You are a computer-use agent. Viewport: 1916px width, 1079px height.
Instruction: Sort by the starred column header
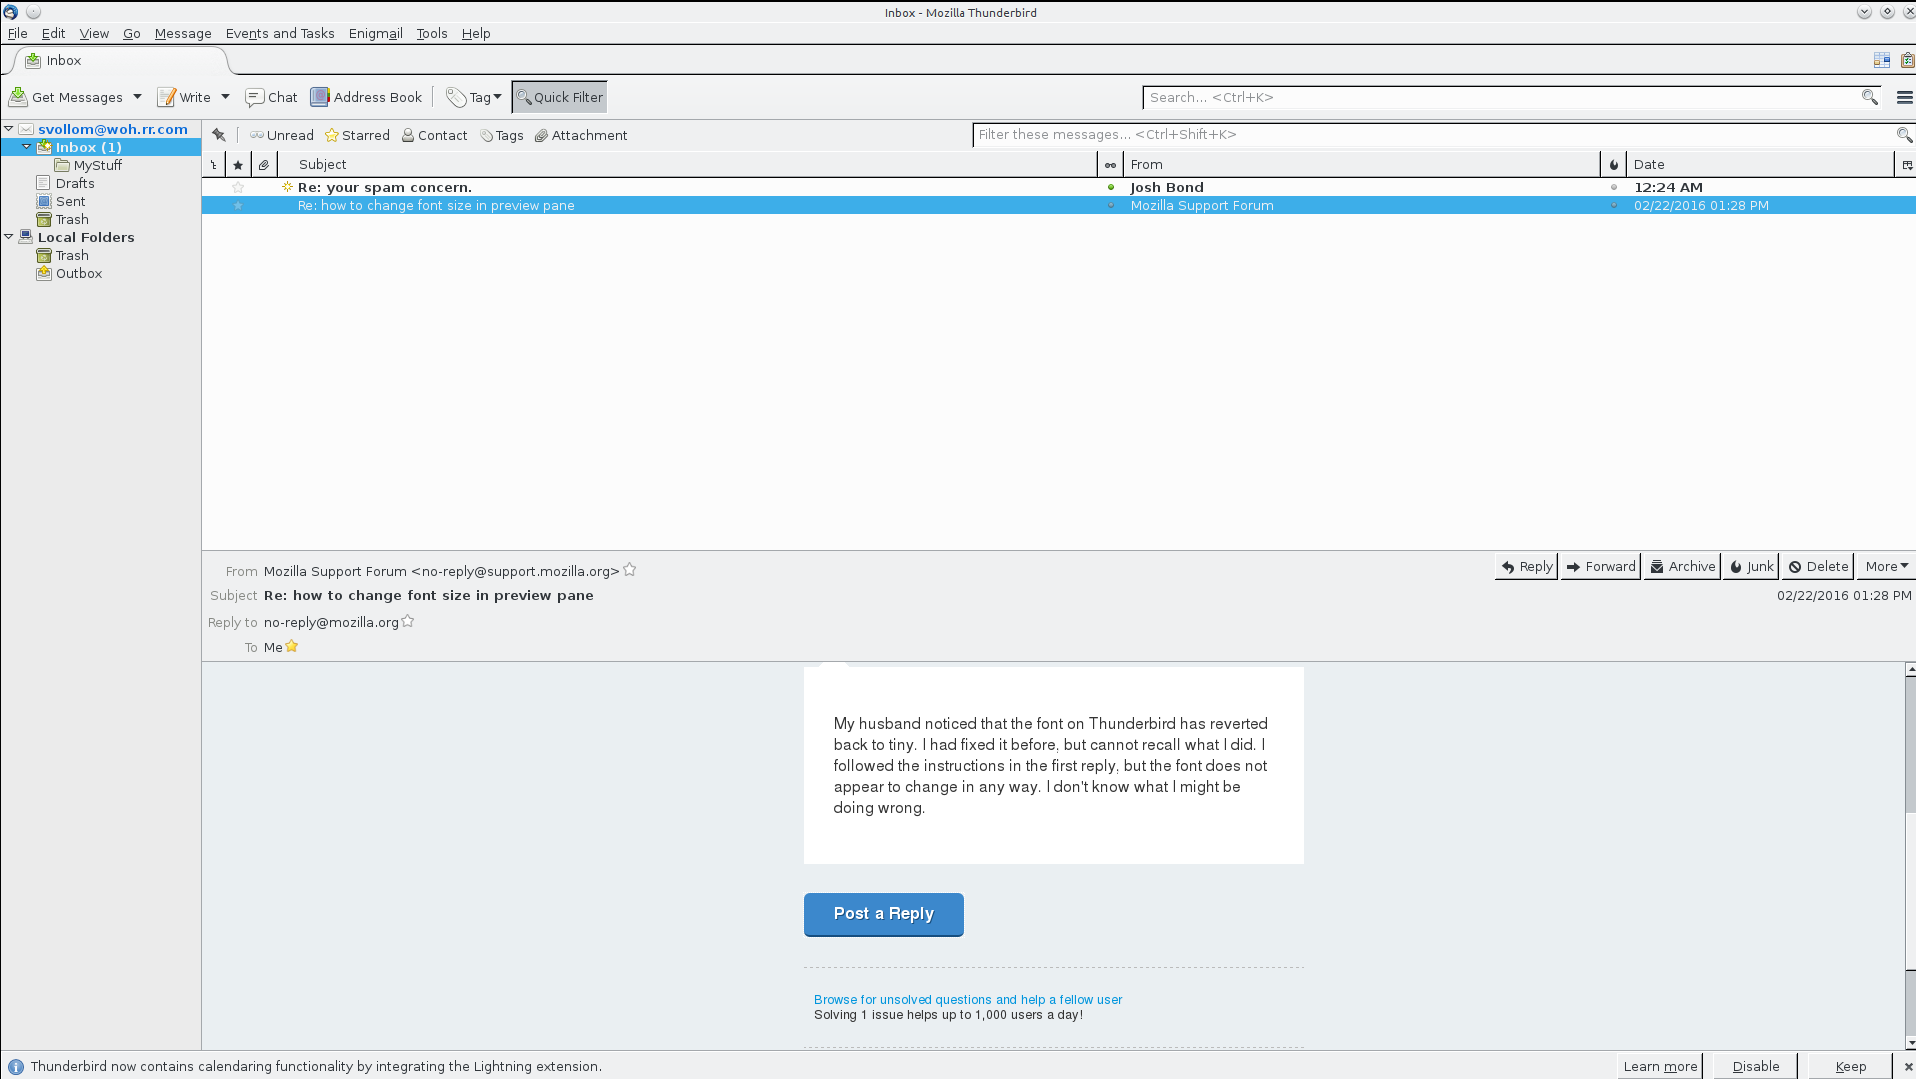pos(238,165)
